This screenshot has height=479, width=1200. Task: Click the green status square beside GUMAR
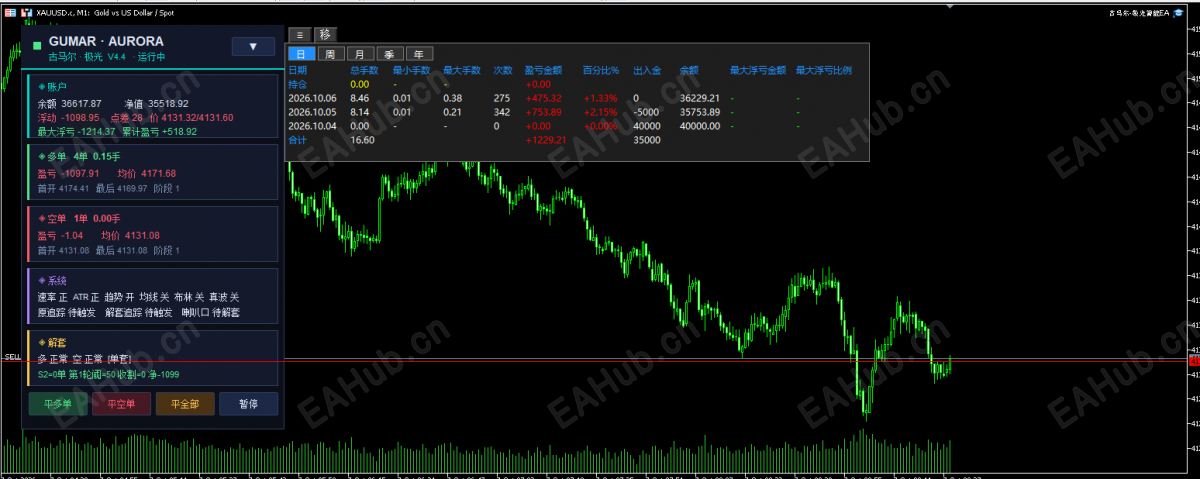click(38, 46)
